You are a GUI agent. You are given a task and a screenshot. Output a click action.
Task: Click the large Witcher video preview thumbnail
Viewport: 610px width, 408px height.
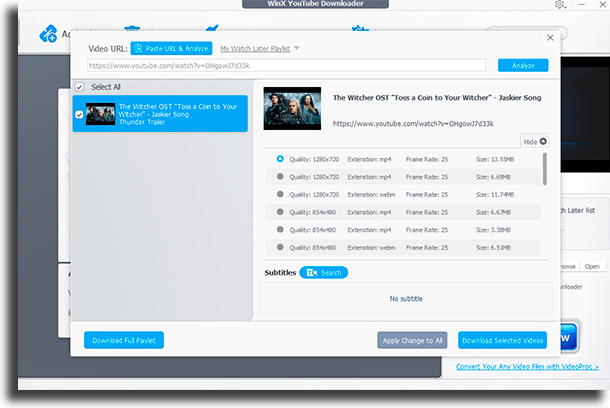292,109
